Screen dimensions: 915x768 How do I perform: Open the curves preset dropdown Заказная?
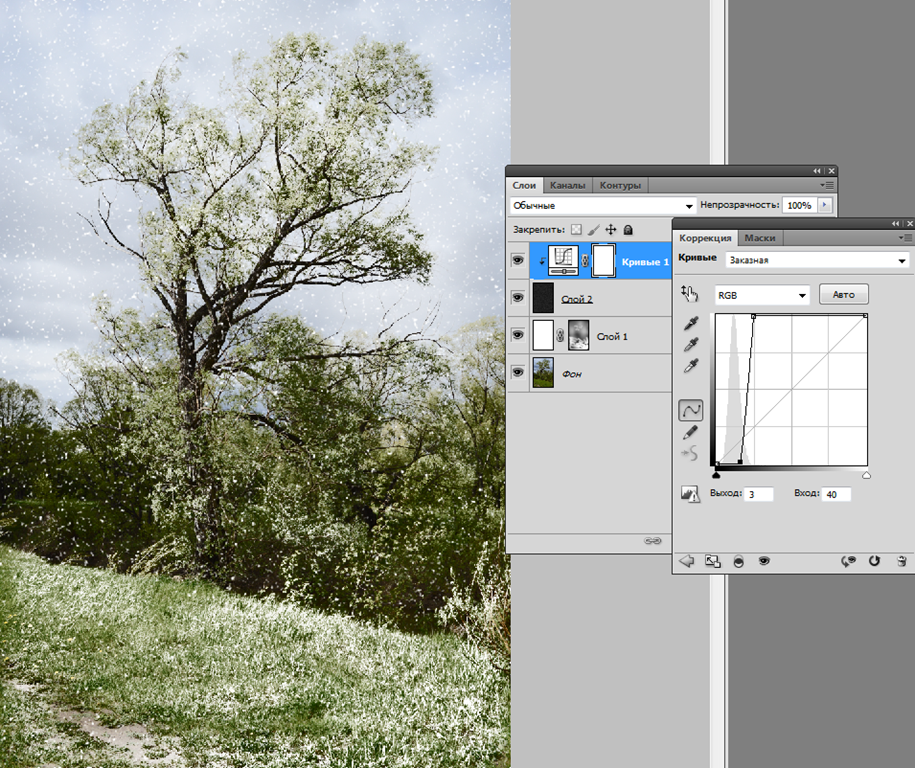[x=818, y=260]
